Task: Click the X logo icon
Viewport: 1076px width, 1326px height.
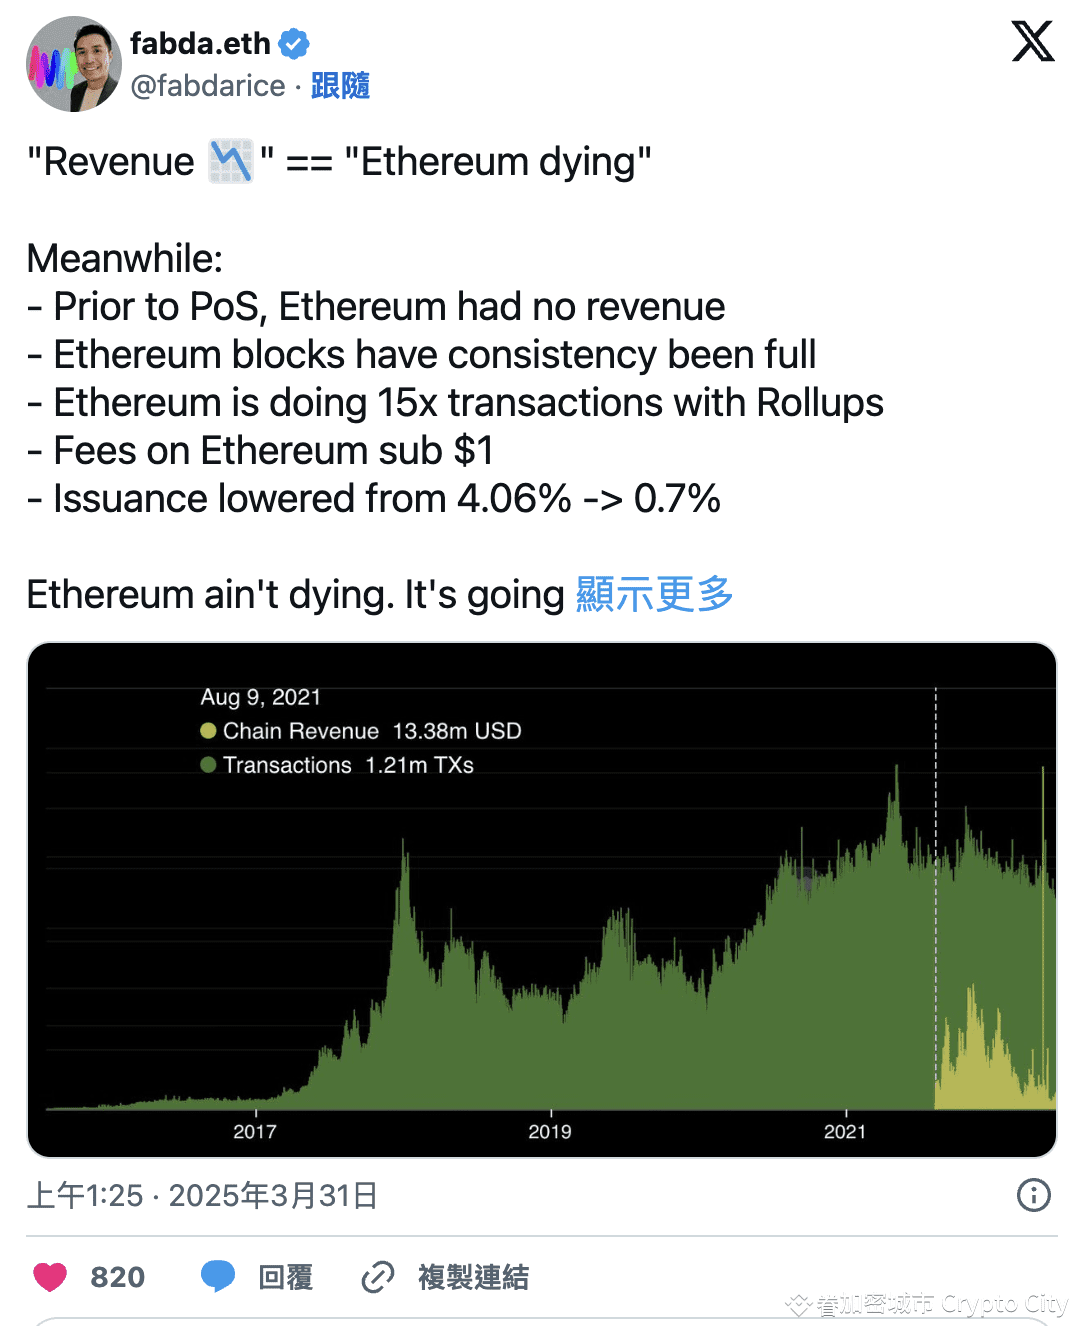Action: coord(1032,42)
